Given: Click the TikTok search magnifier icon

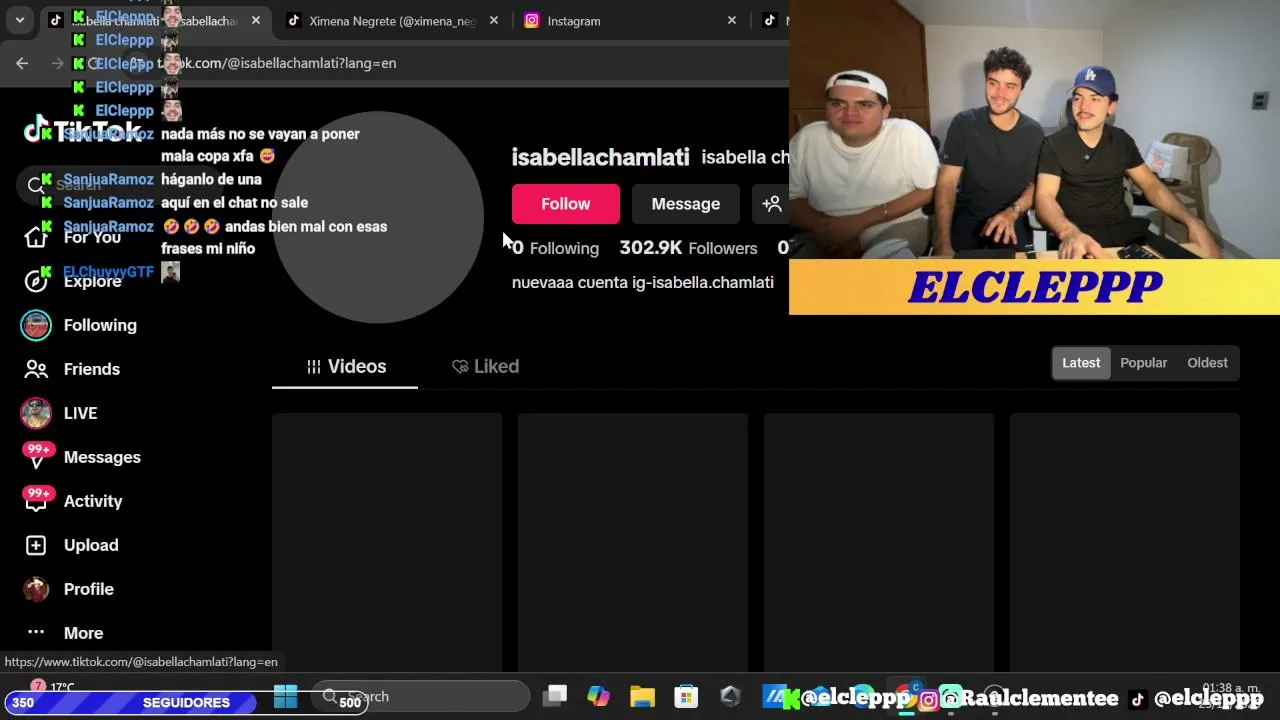Looking at the screenshot, I should [x=36, y=185].
